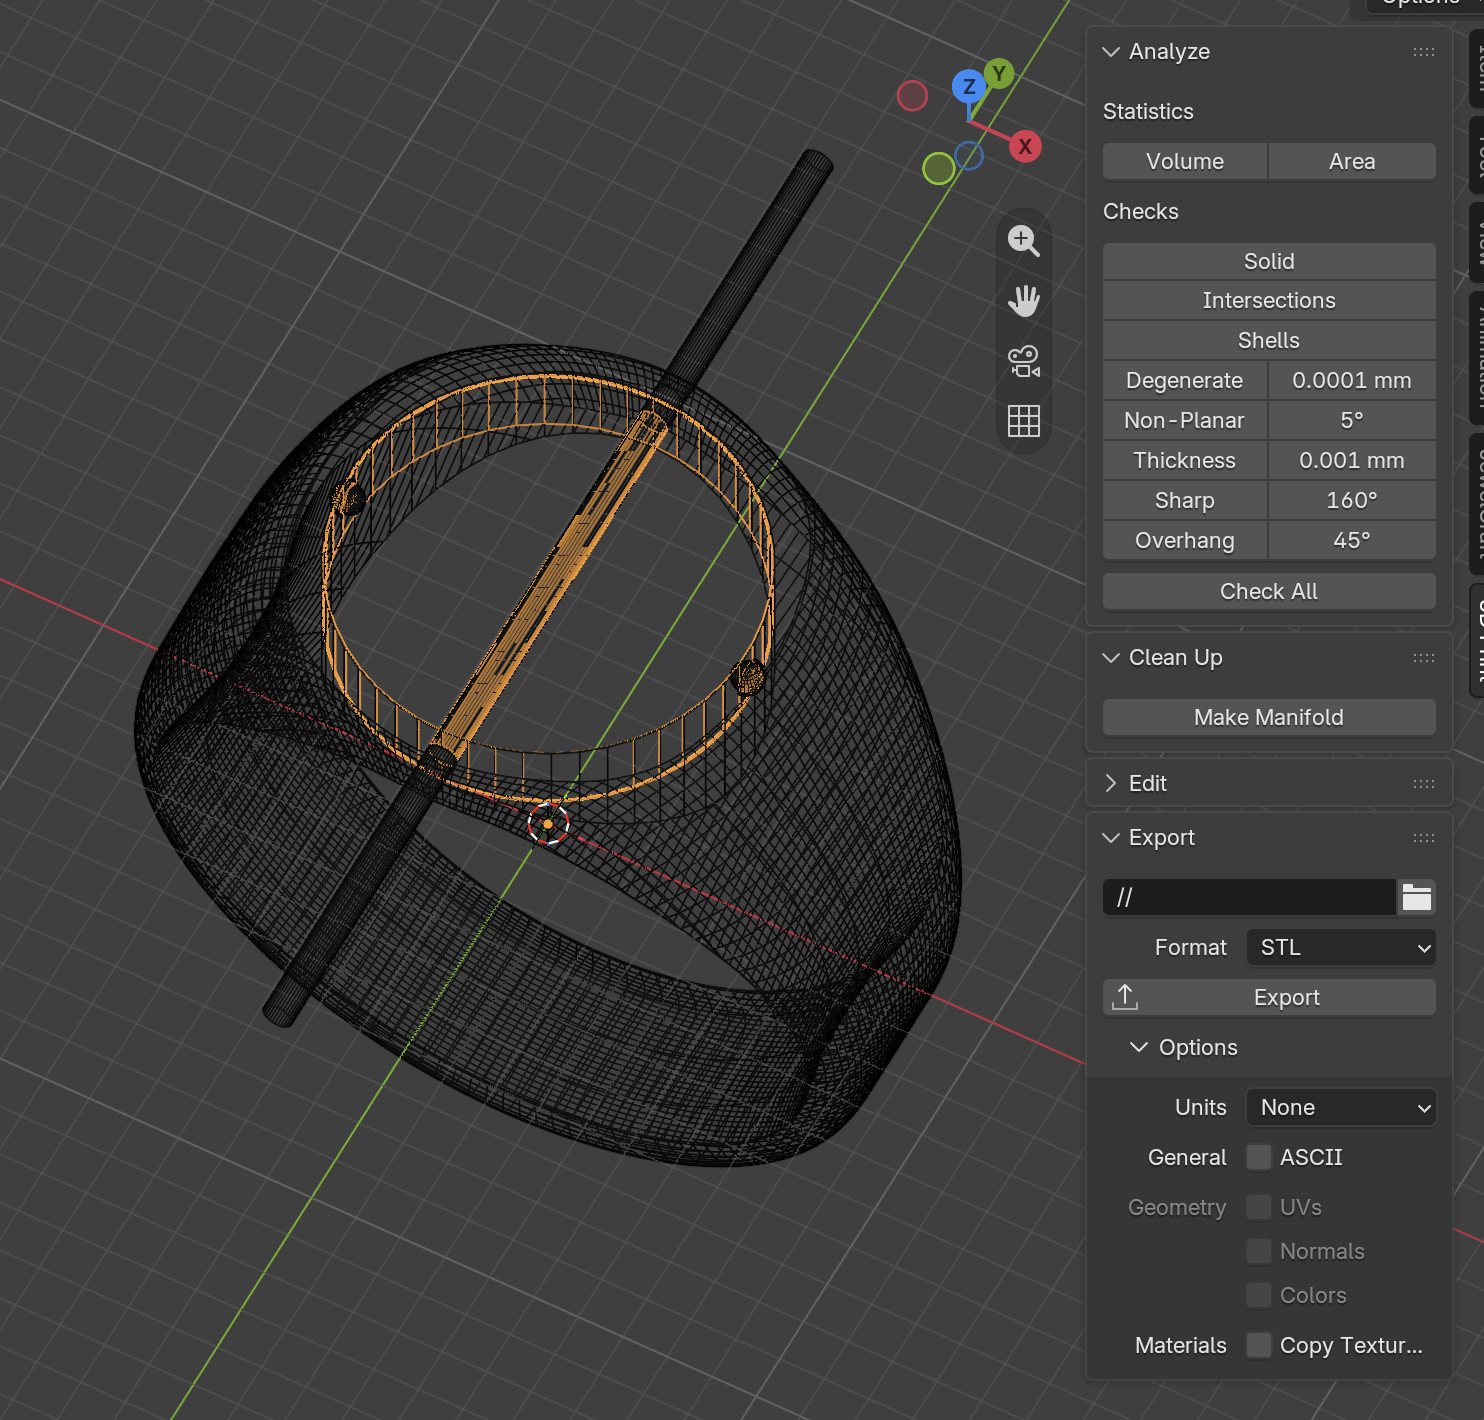Click the Overhang 45° angle field
This screenshot has width=1484, height=1420.
pyautogui.click(x=1352, y=541)
